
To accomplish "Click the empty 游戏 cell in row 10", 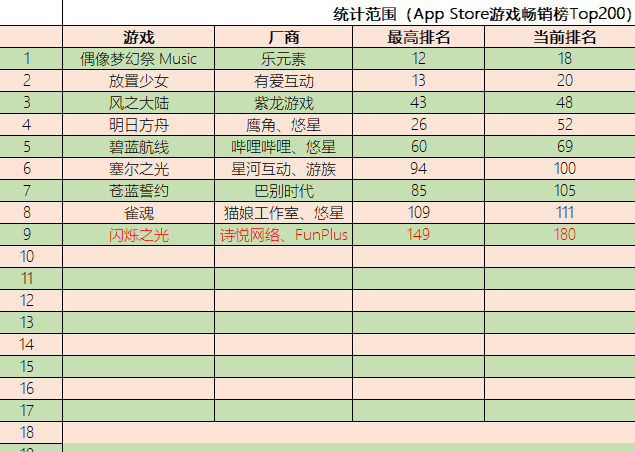I will (139, 256).
